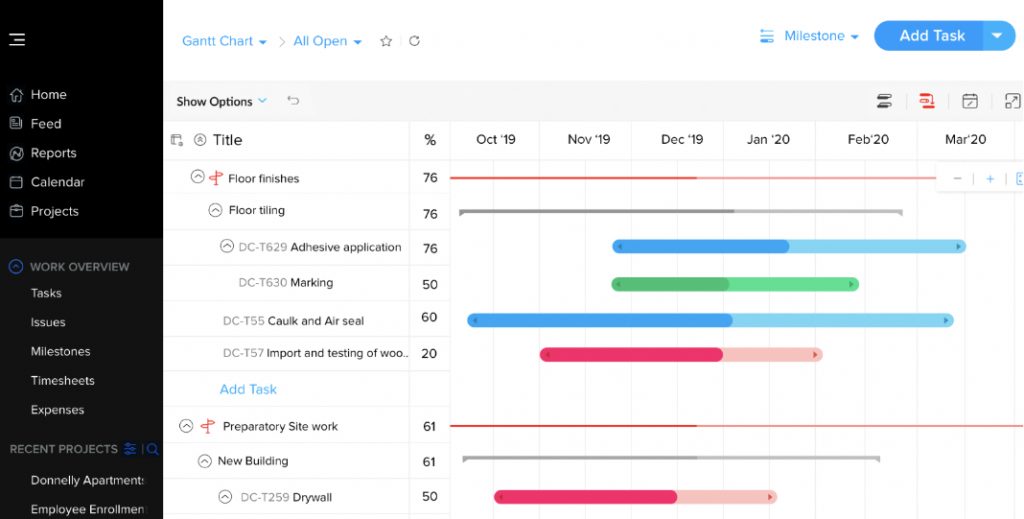This screenshot has width=1024, height=519.
Task: Click the refresh icon beside All Open
Action: 414,41
